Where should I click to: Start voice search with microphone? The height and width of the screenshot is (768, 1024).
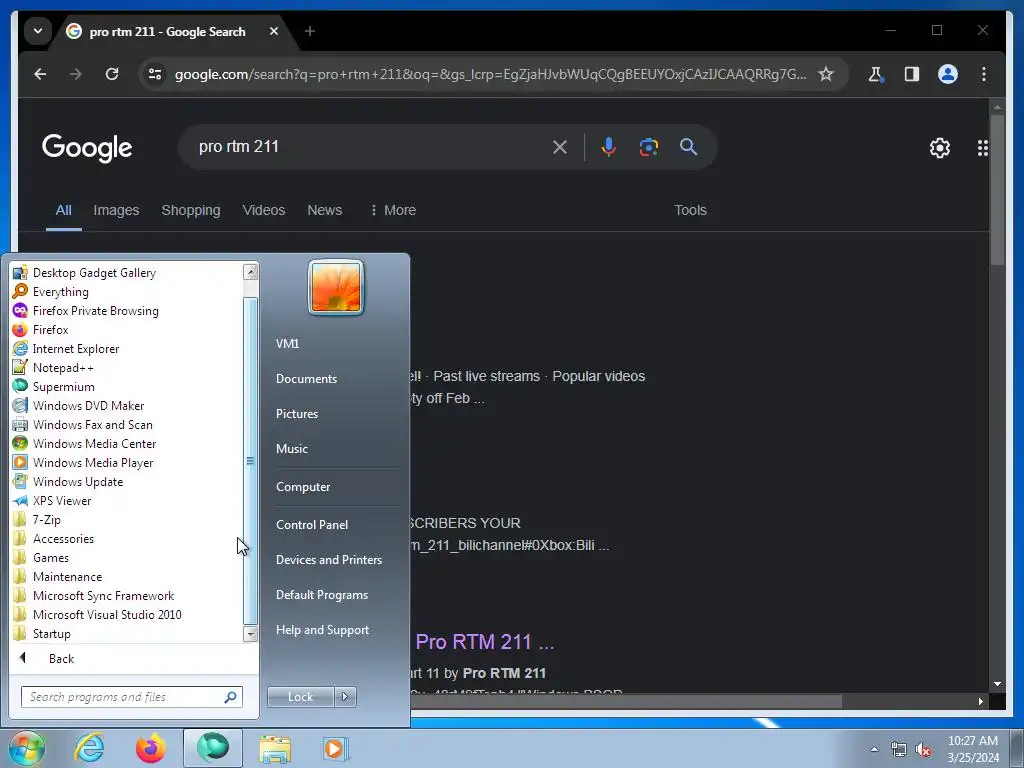click(609, 147)
